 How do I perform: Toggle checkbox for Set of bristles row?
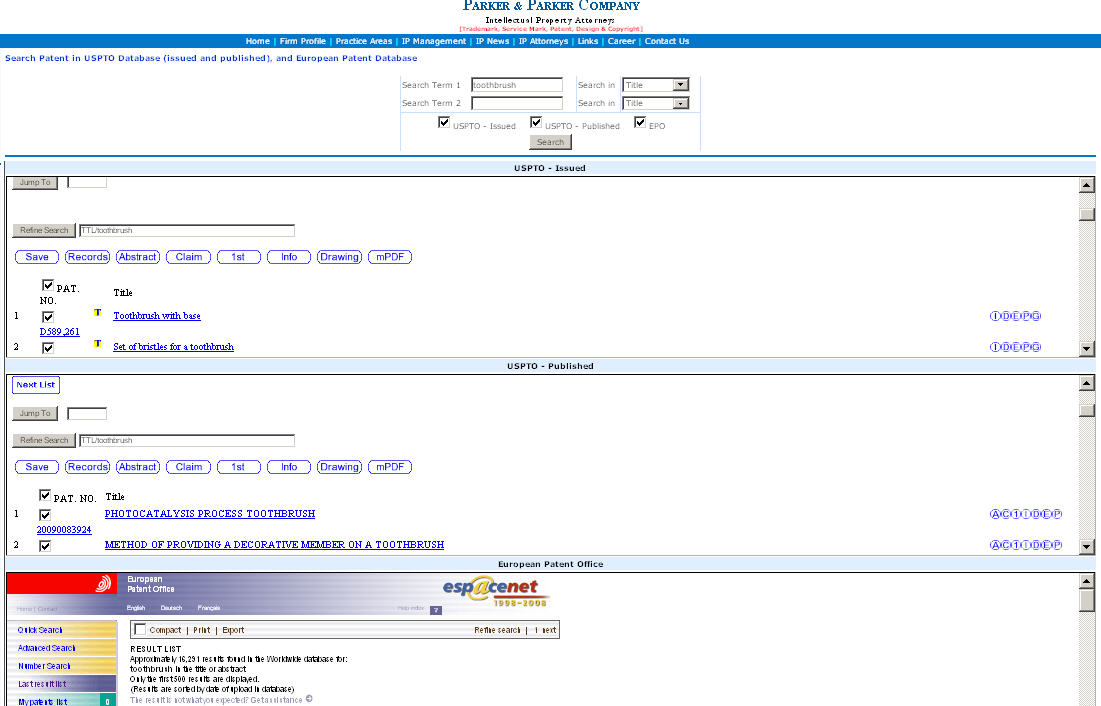[48, 348]
